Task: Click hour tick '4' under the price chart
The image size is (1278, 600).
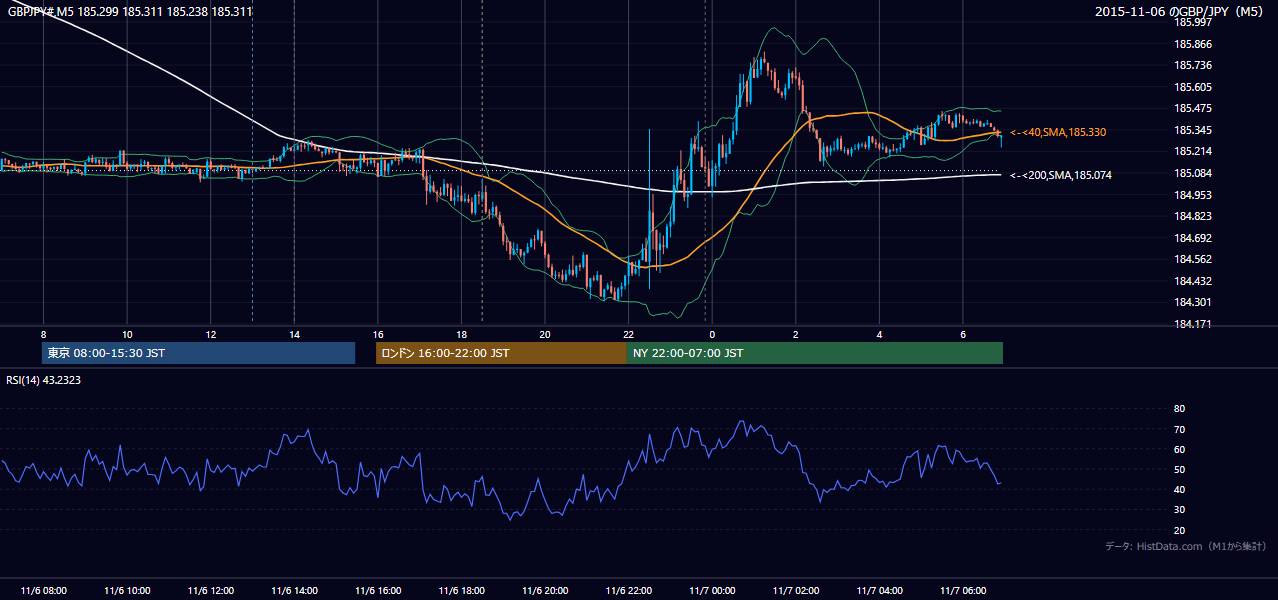Action: (x=879, y=334)
